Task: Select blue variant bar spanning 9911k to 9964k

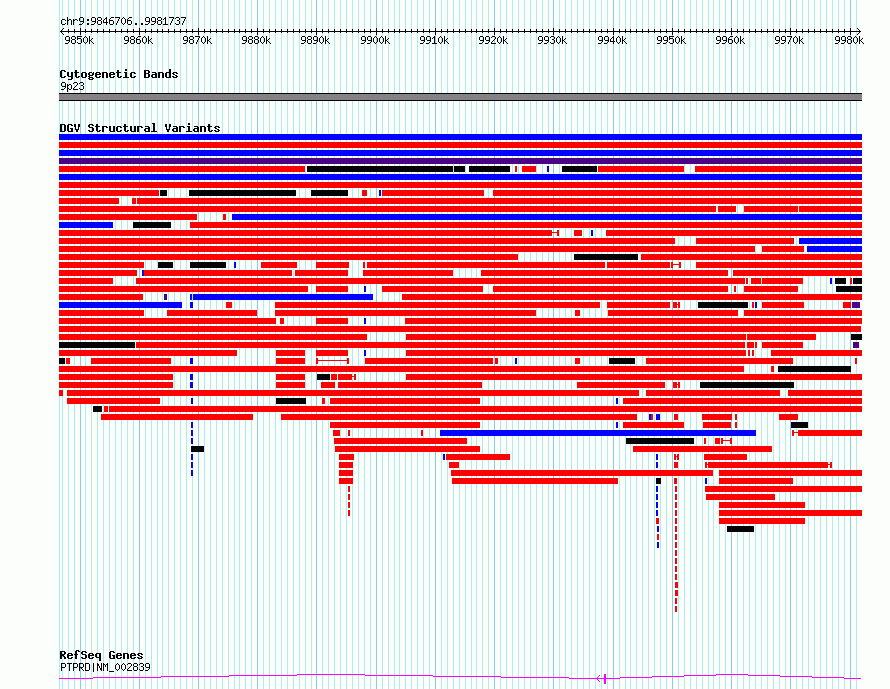Action: (598, 433)
